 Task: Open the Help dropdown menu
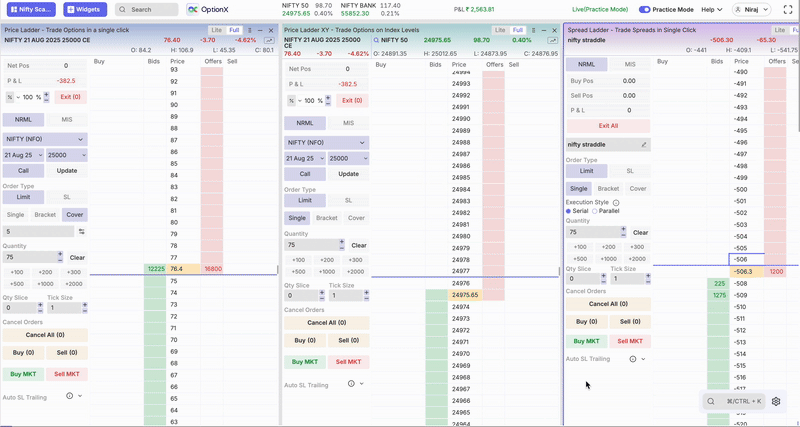click(x=711, y=9)
